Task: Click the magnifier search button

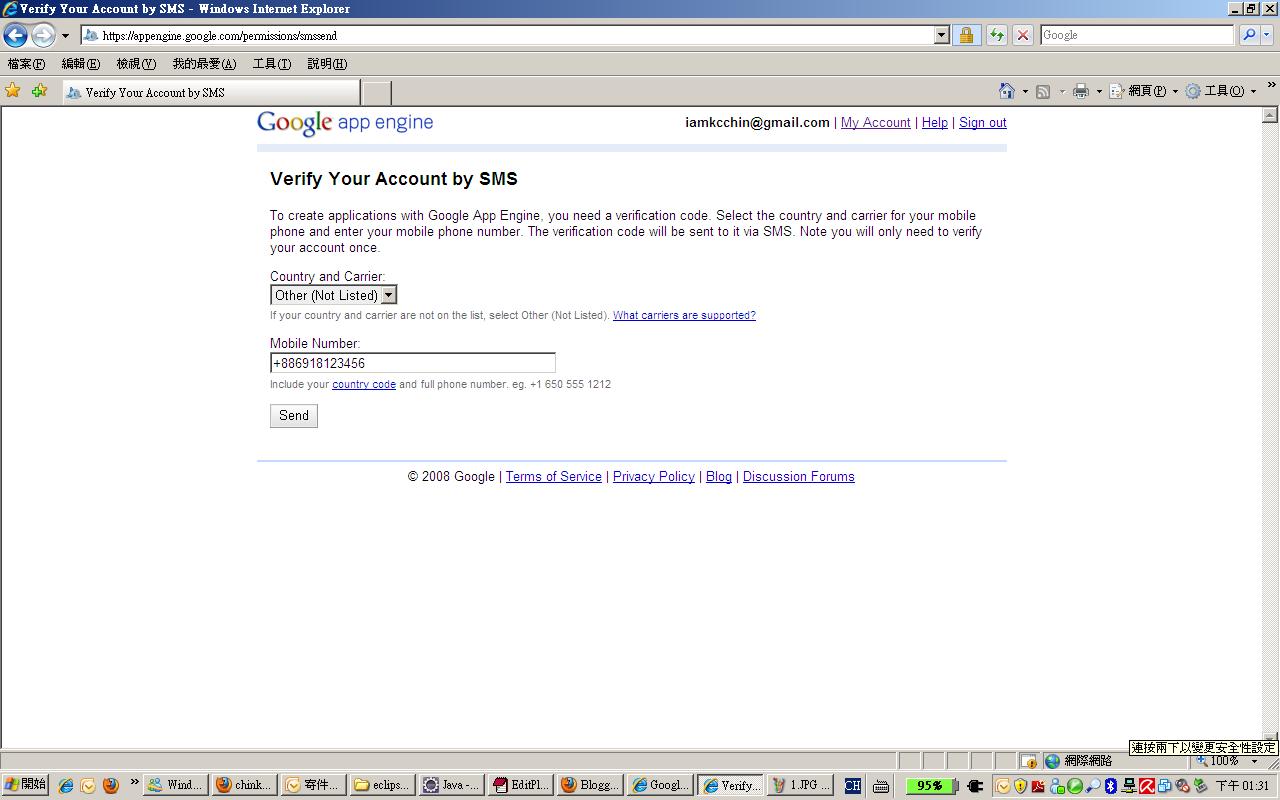Action: [1248, 35]
